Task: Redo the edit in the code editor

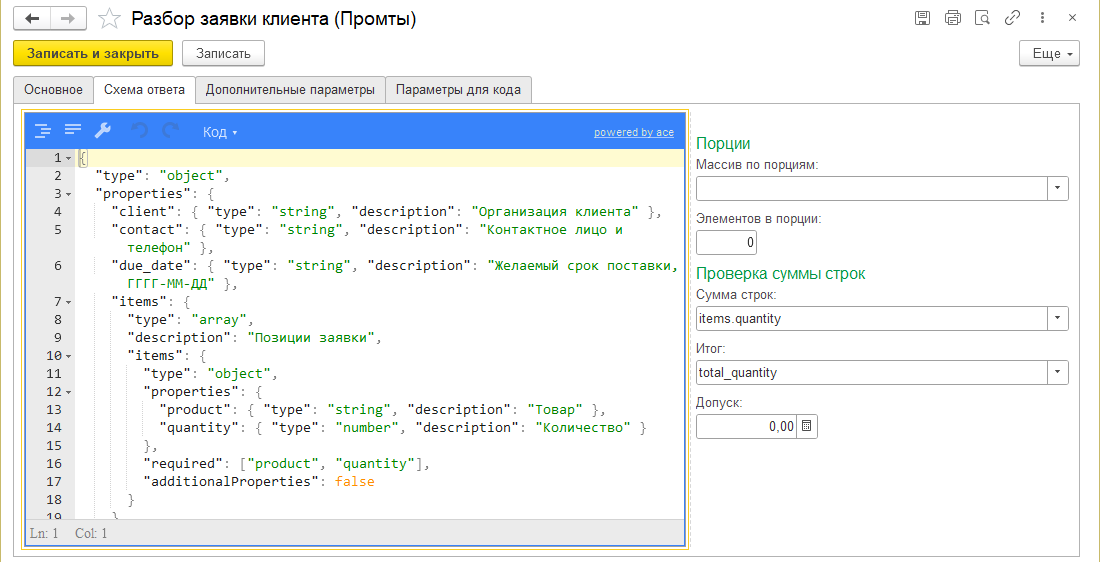Action: pos(170,131)
